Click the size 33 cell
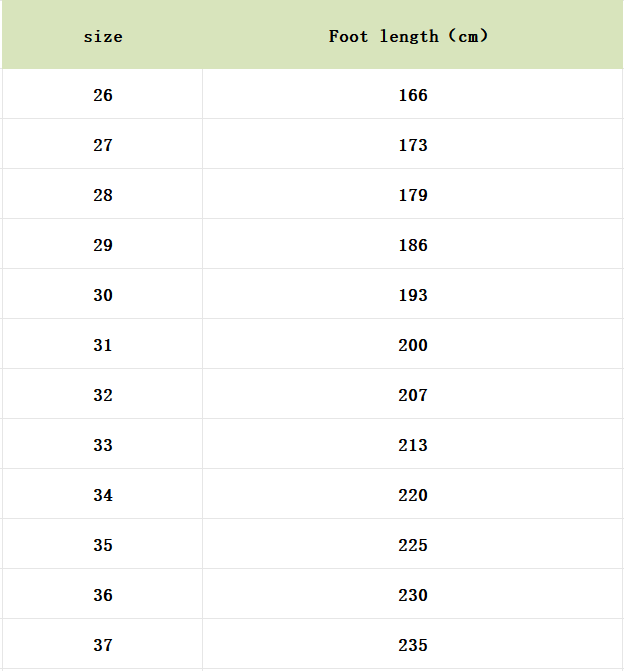This screenshot has height=671, width=624. click(103, 445)
